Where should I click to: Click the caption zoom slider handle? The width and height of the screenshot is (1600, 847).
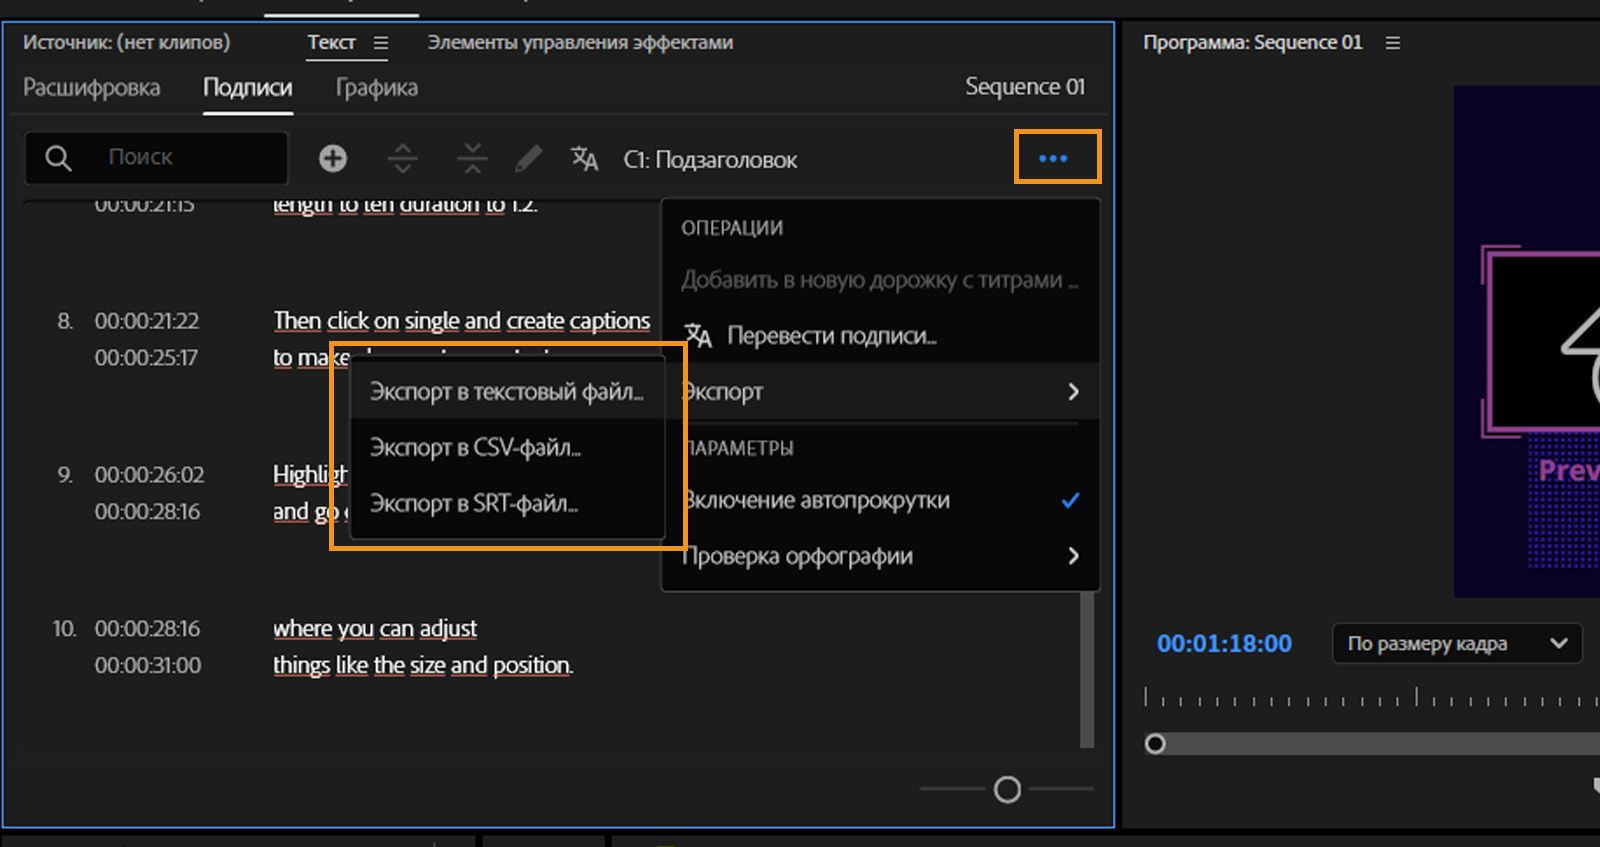pos(1007,790)
